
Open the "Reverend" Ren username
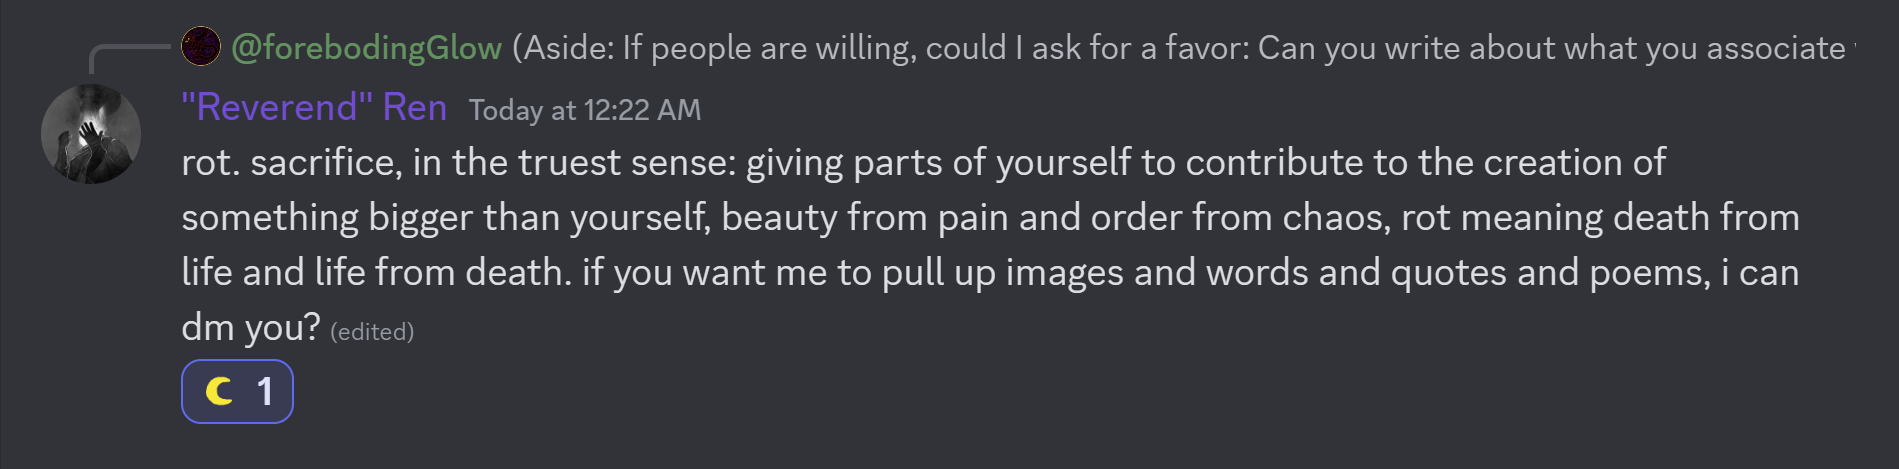[314, 107]
